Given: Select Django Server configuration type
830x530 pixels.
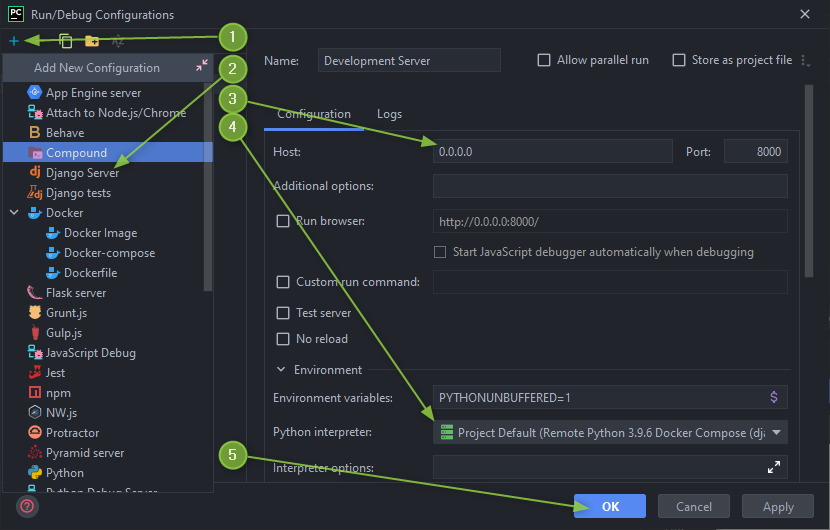Looking at the screenshot, I should pyautogui.click(x=82, y=173).
